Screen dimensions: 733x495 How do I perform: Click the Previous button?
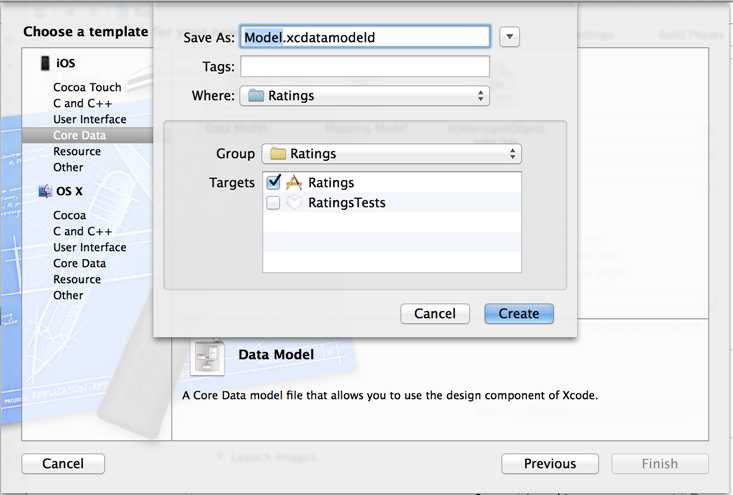click(550, 463)
